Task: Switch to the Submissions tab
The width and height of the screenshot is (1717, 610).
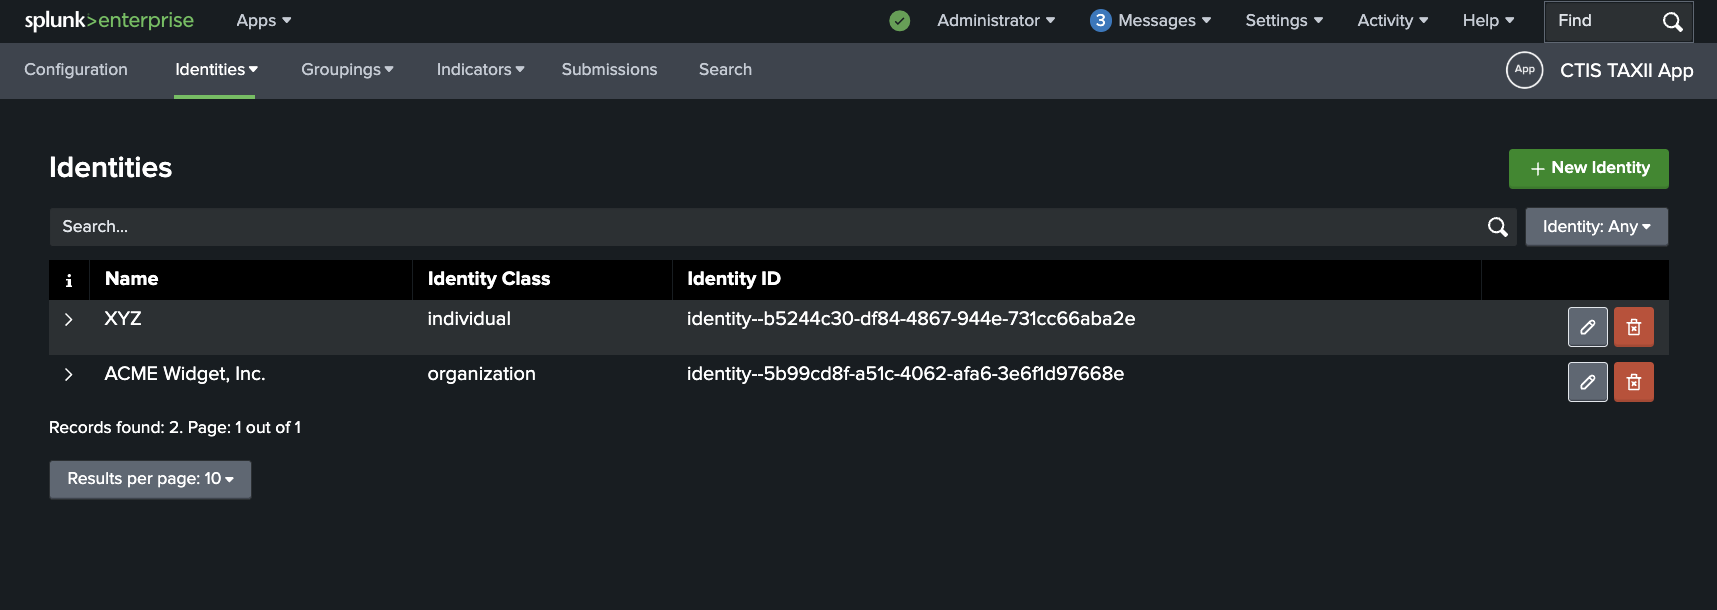Action: [609, 70]
